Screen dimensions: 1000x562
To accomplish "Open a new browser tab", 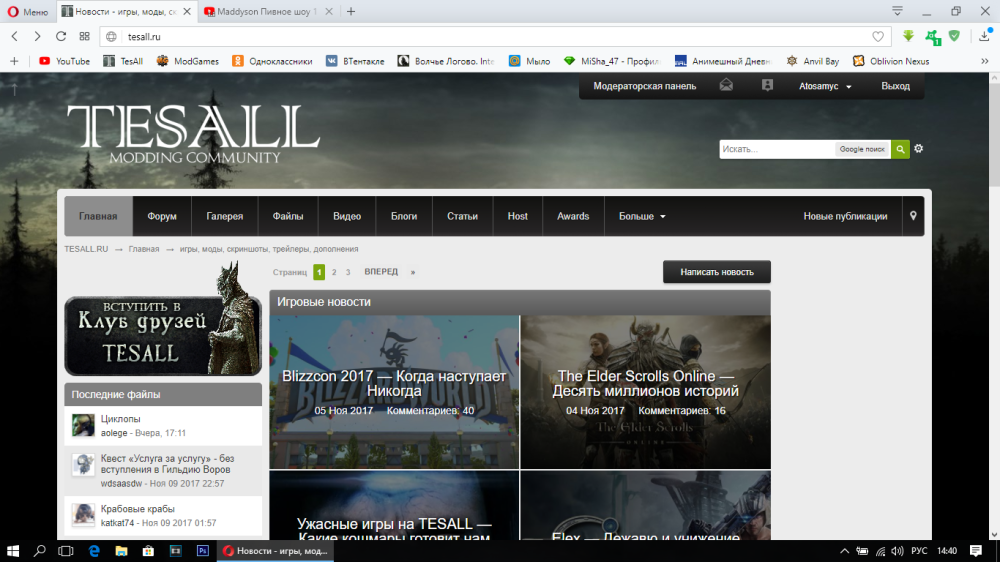I will (x=351, y=11).
